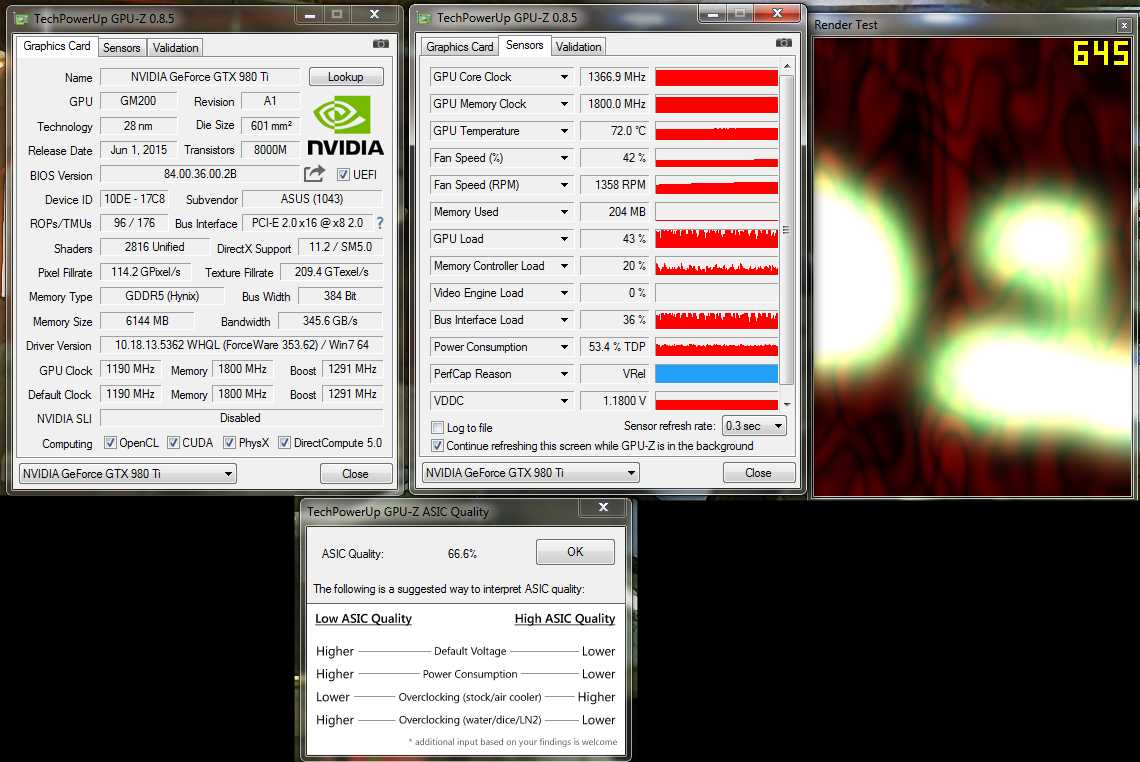Open the Bus Interface Load dropdown
The width and height of the screenshot is (1140, 762).
564,320
